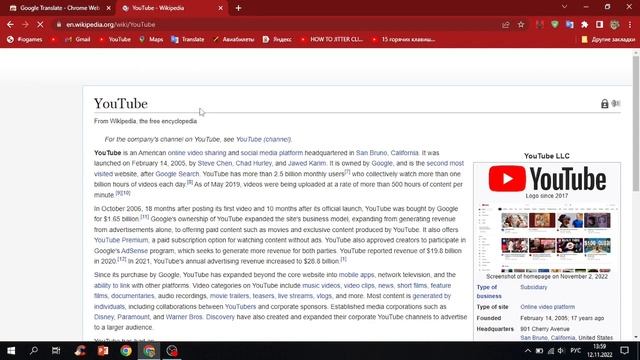Open social media platform link

click(272, 153)
